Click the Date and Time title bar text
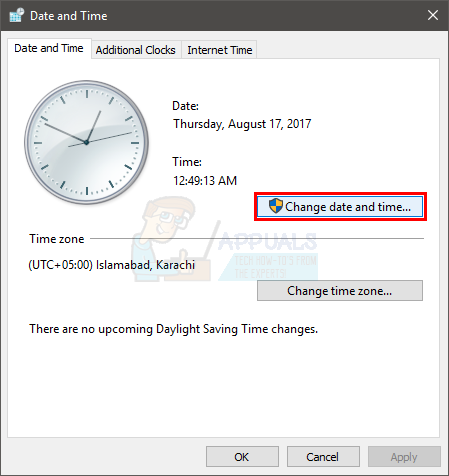 [x=69, y=16]
